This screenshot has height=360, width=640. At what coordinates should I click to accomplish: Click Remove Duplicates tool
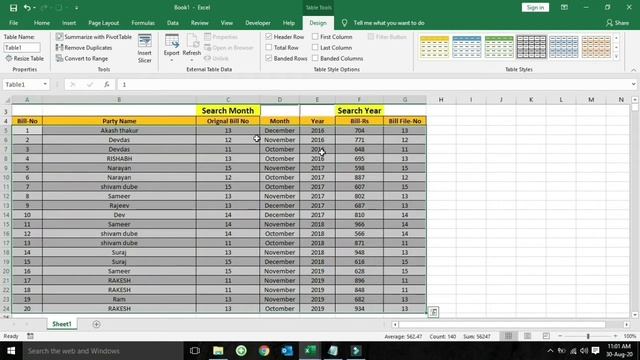[84, 48]
